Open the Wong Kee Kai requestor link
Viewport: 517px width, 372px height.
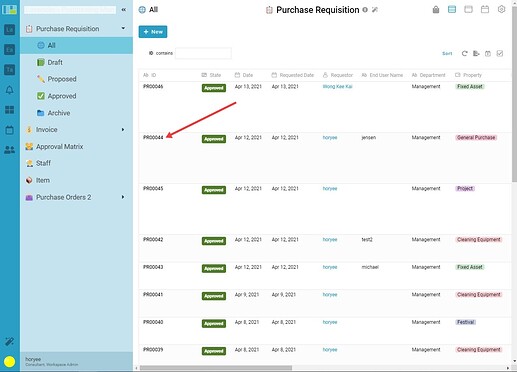[x=337, y=87]
